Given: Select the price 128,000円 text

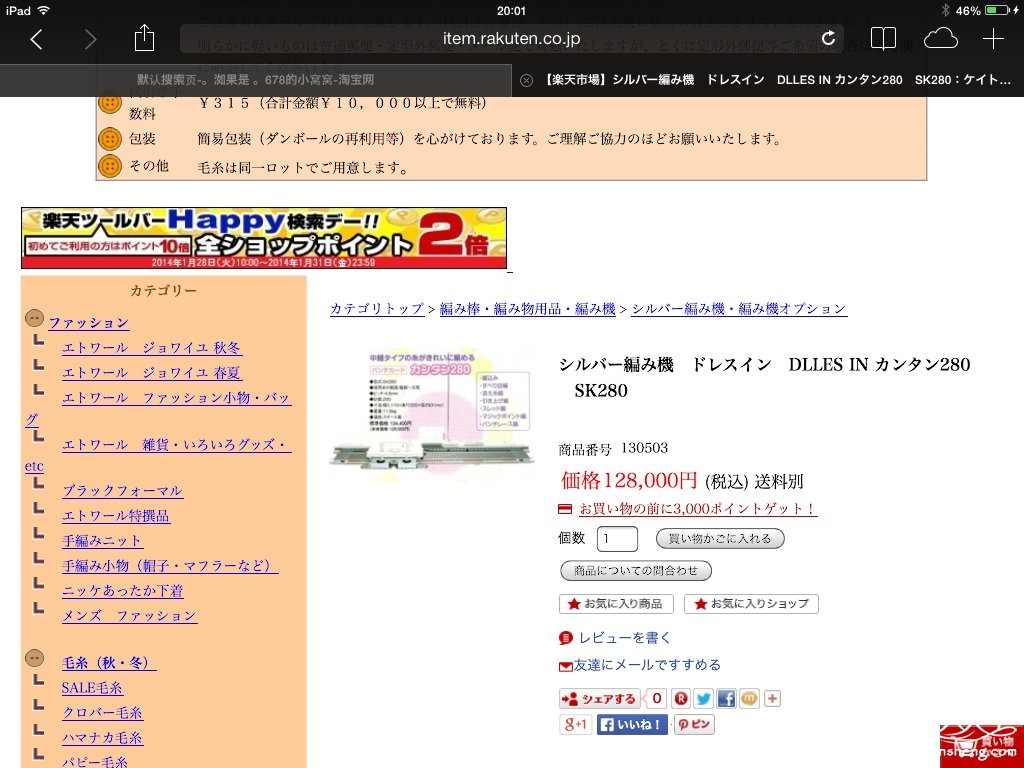Looking at the screenshot, I should [x=629, y=481].
